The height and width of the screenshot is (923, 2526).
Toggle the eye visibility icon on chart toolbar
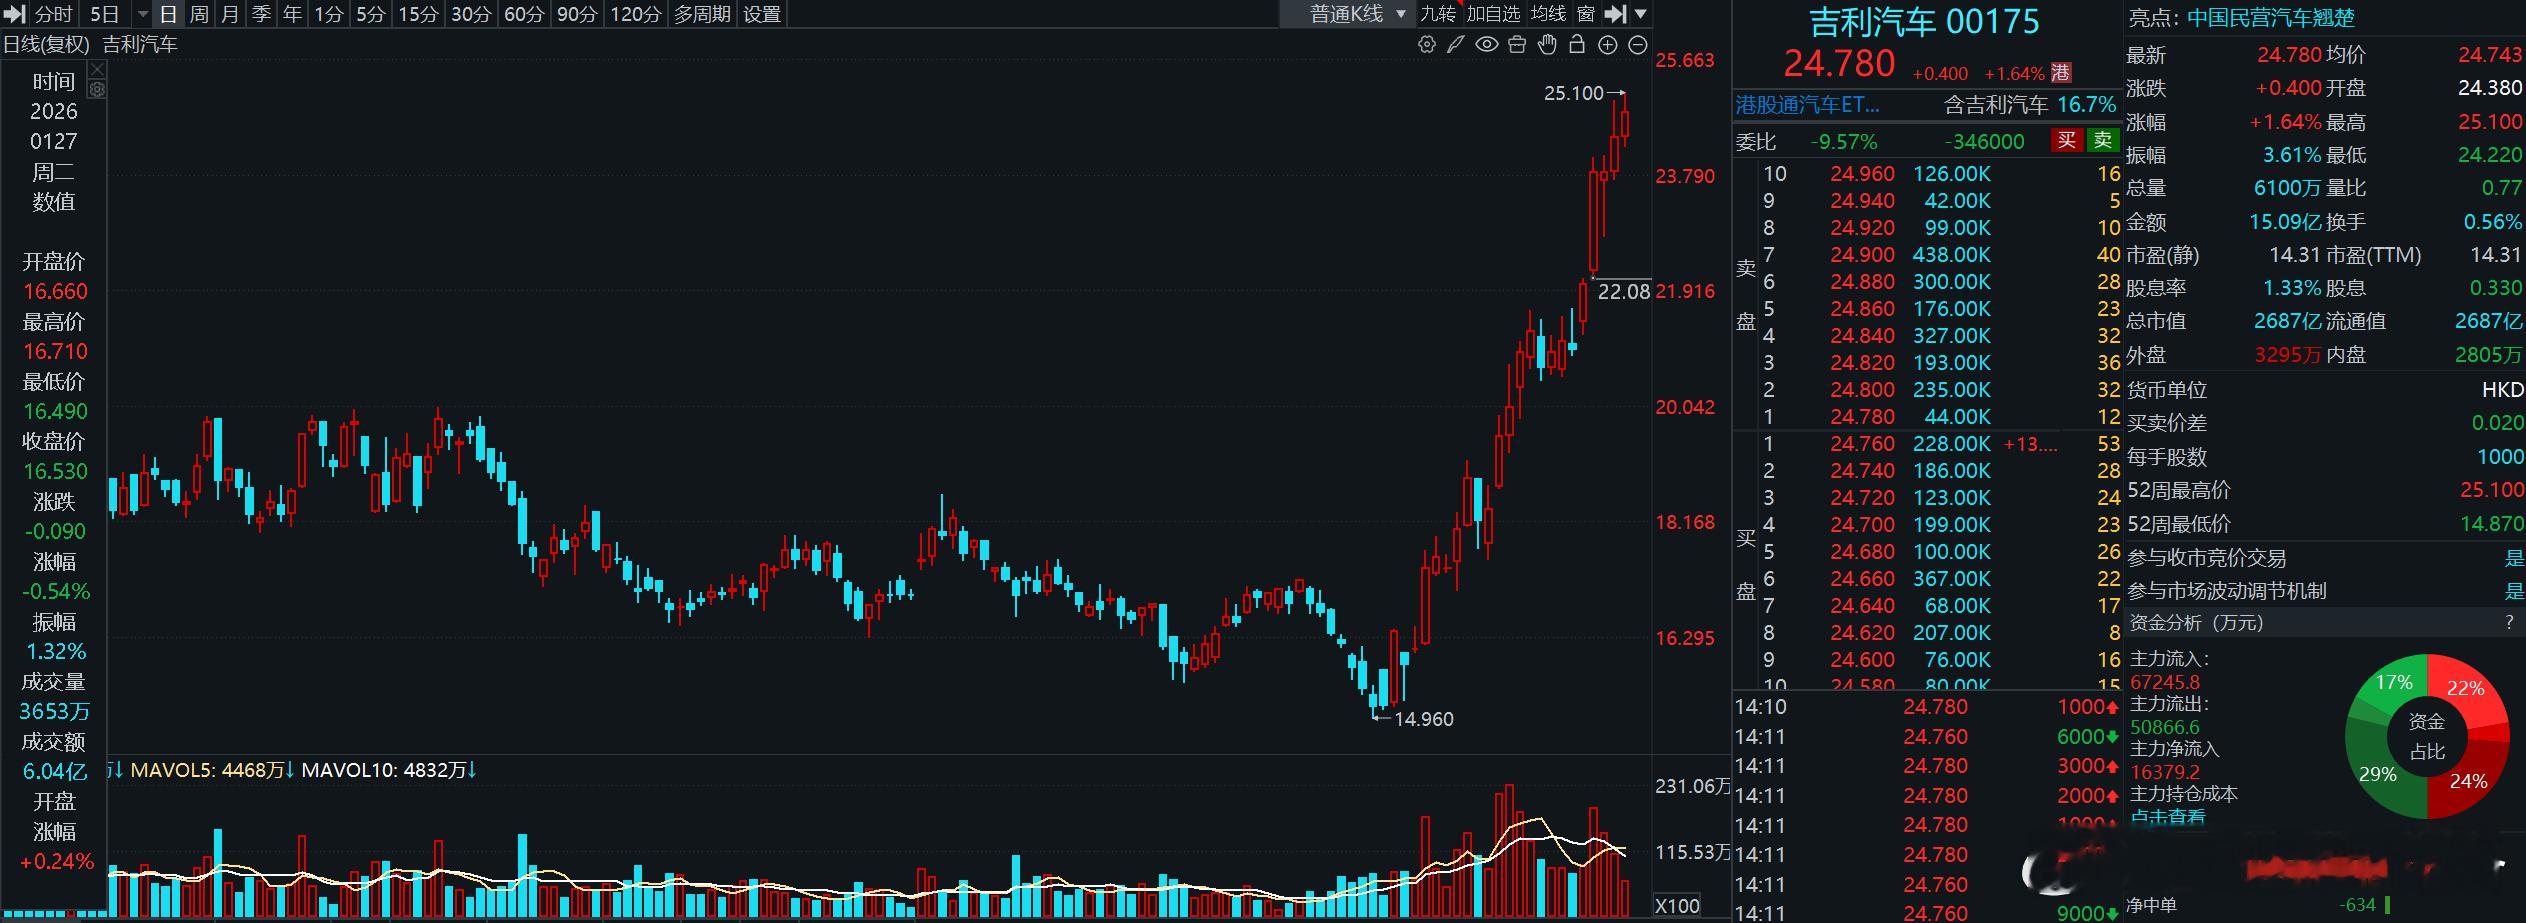(1487, 44)
